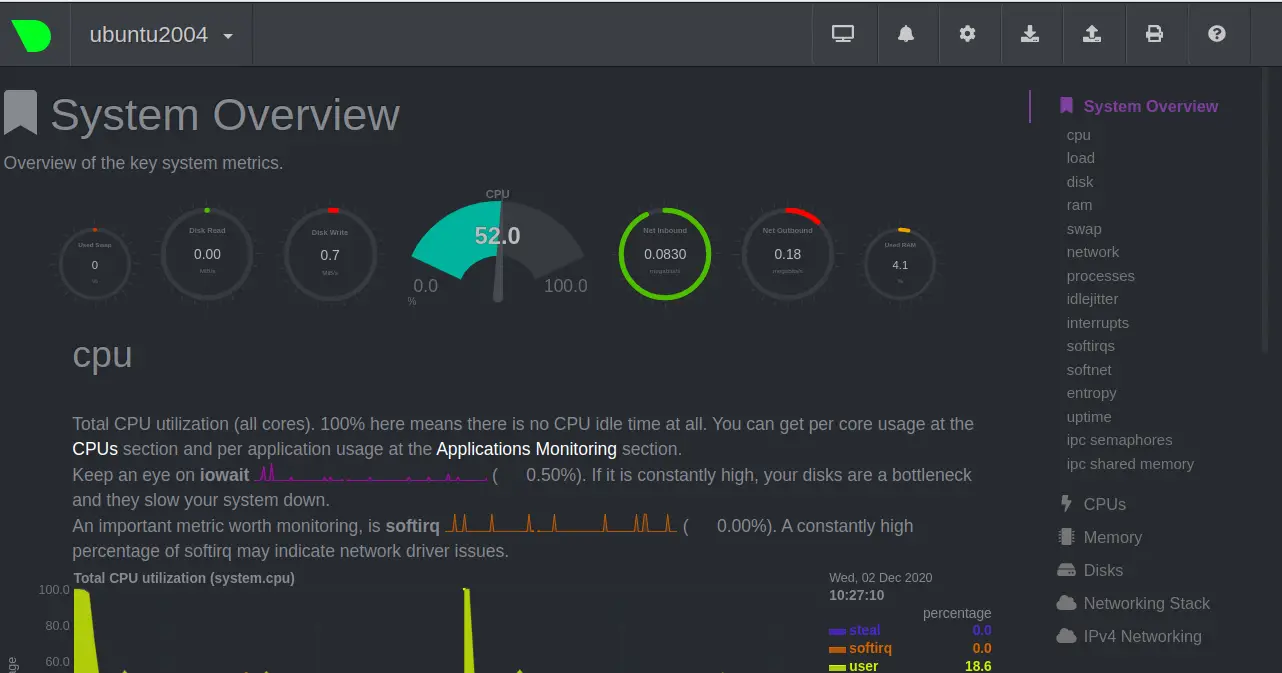
Task: Click the Networking Stack cloud icon
Action: point(1066,603)
